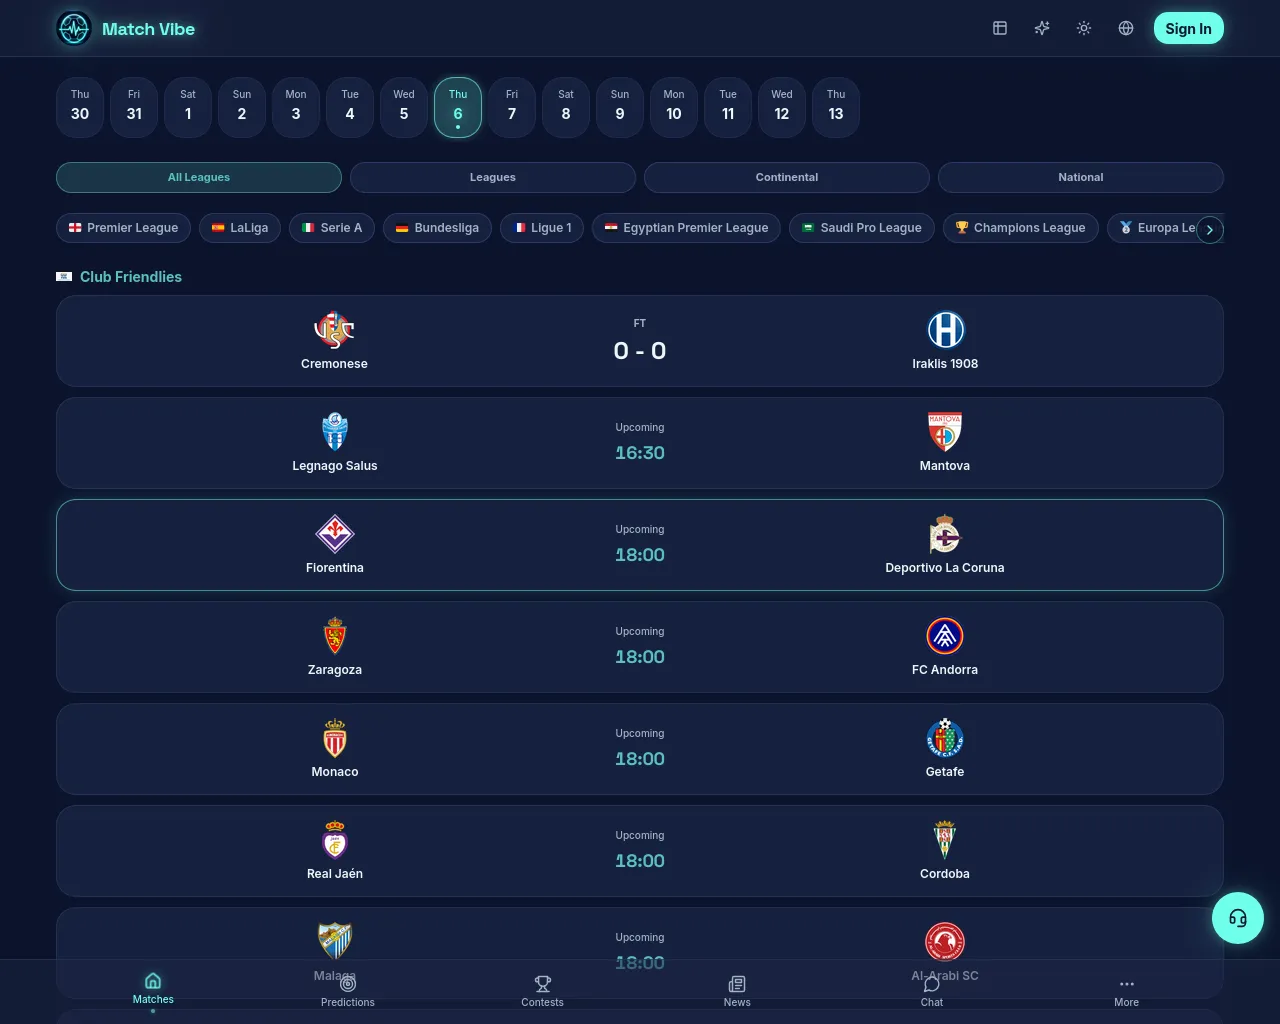Filter by Champions League chip
The image size is (1280, 1024).
click(x=1021, y=228)
